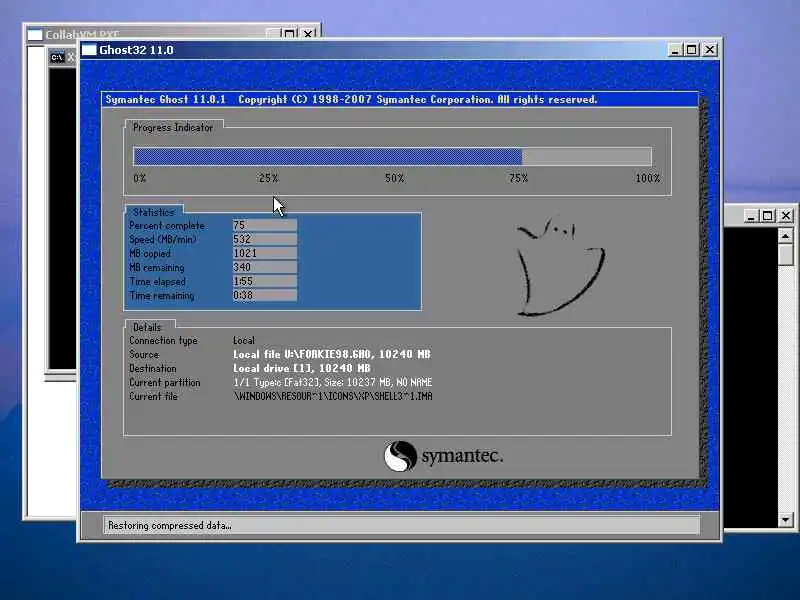Click the Ghost32 11.0 title bar icon
The image size is (800, 600).
pyautogui.click(x=89, y=50)
